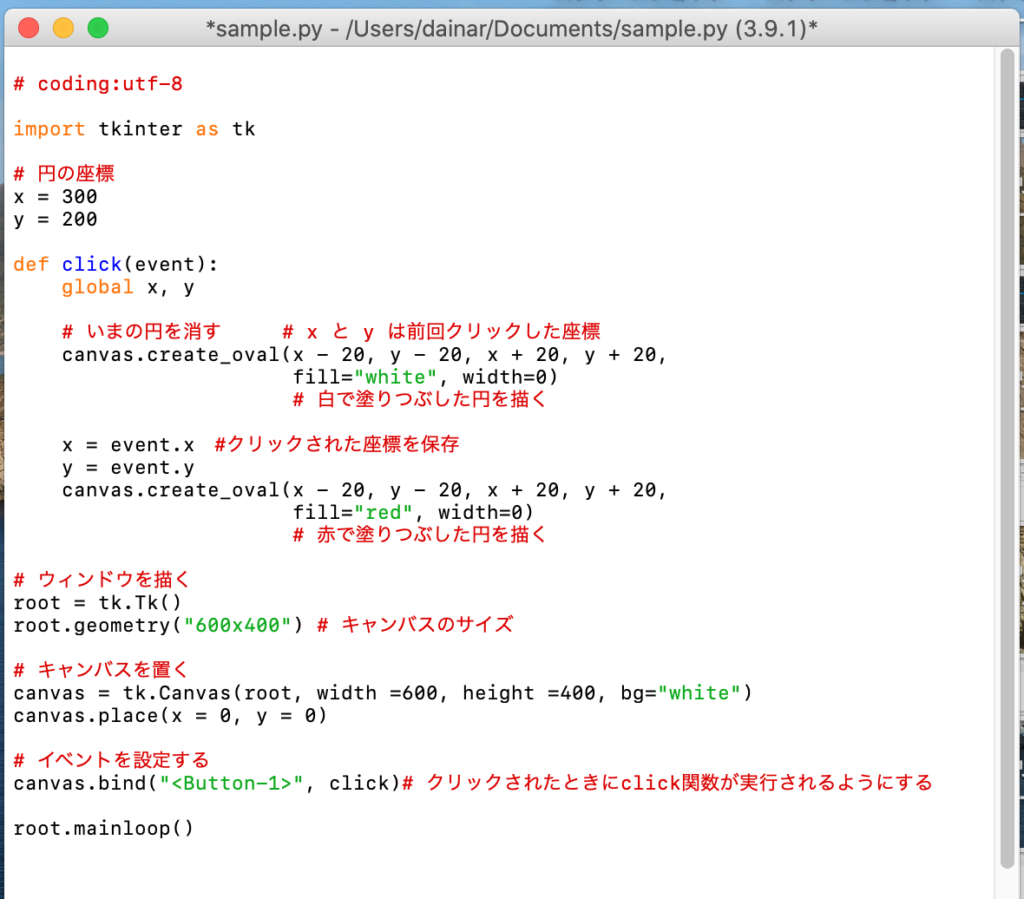1024x899 pixels.
Task: Click the "y = event.y" line
Action: 128,467
